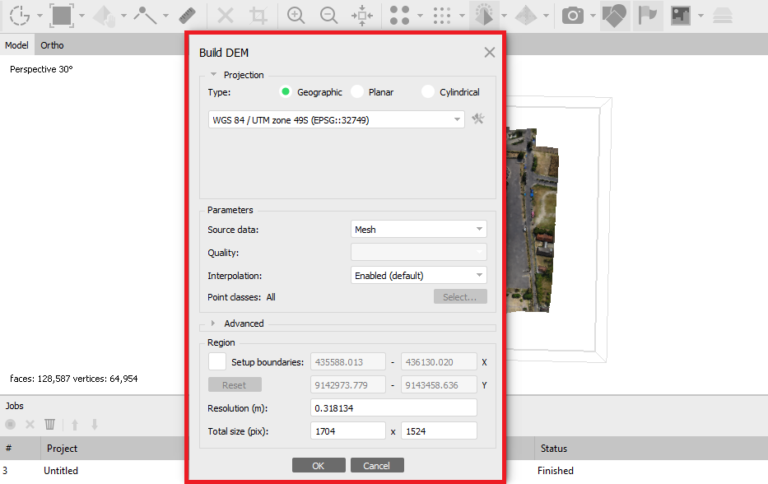Click the Zoom In magnifier icon
This screenshot has height=484, width=768.
(295, 16)
